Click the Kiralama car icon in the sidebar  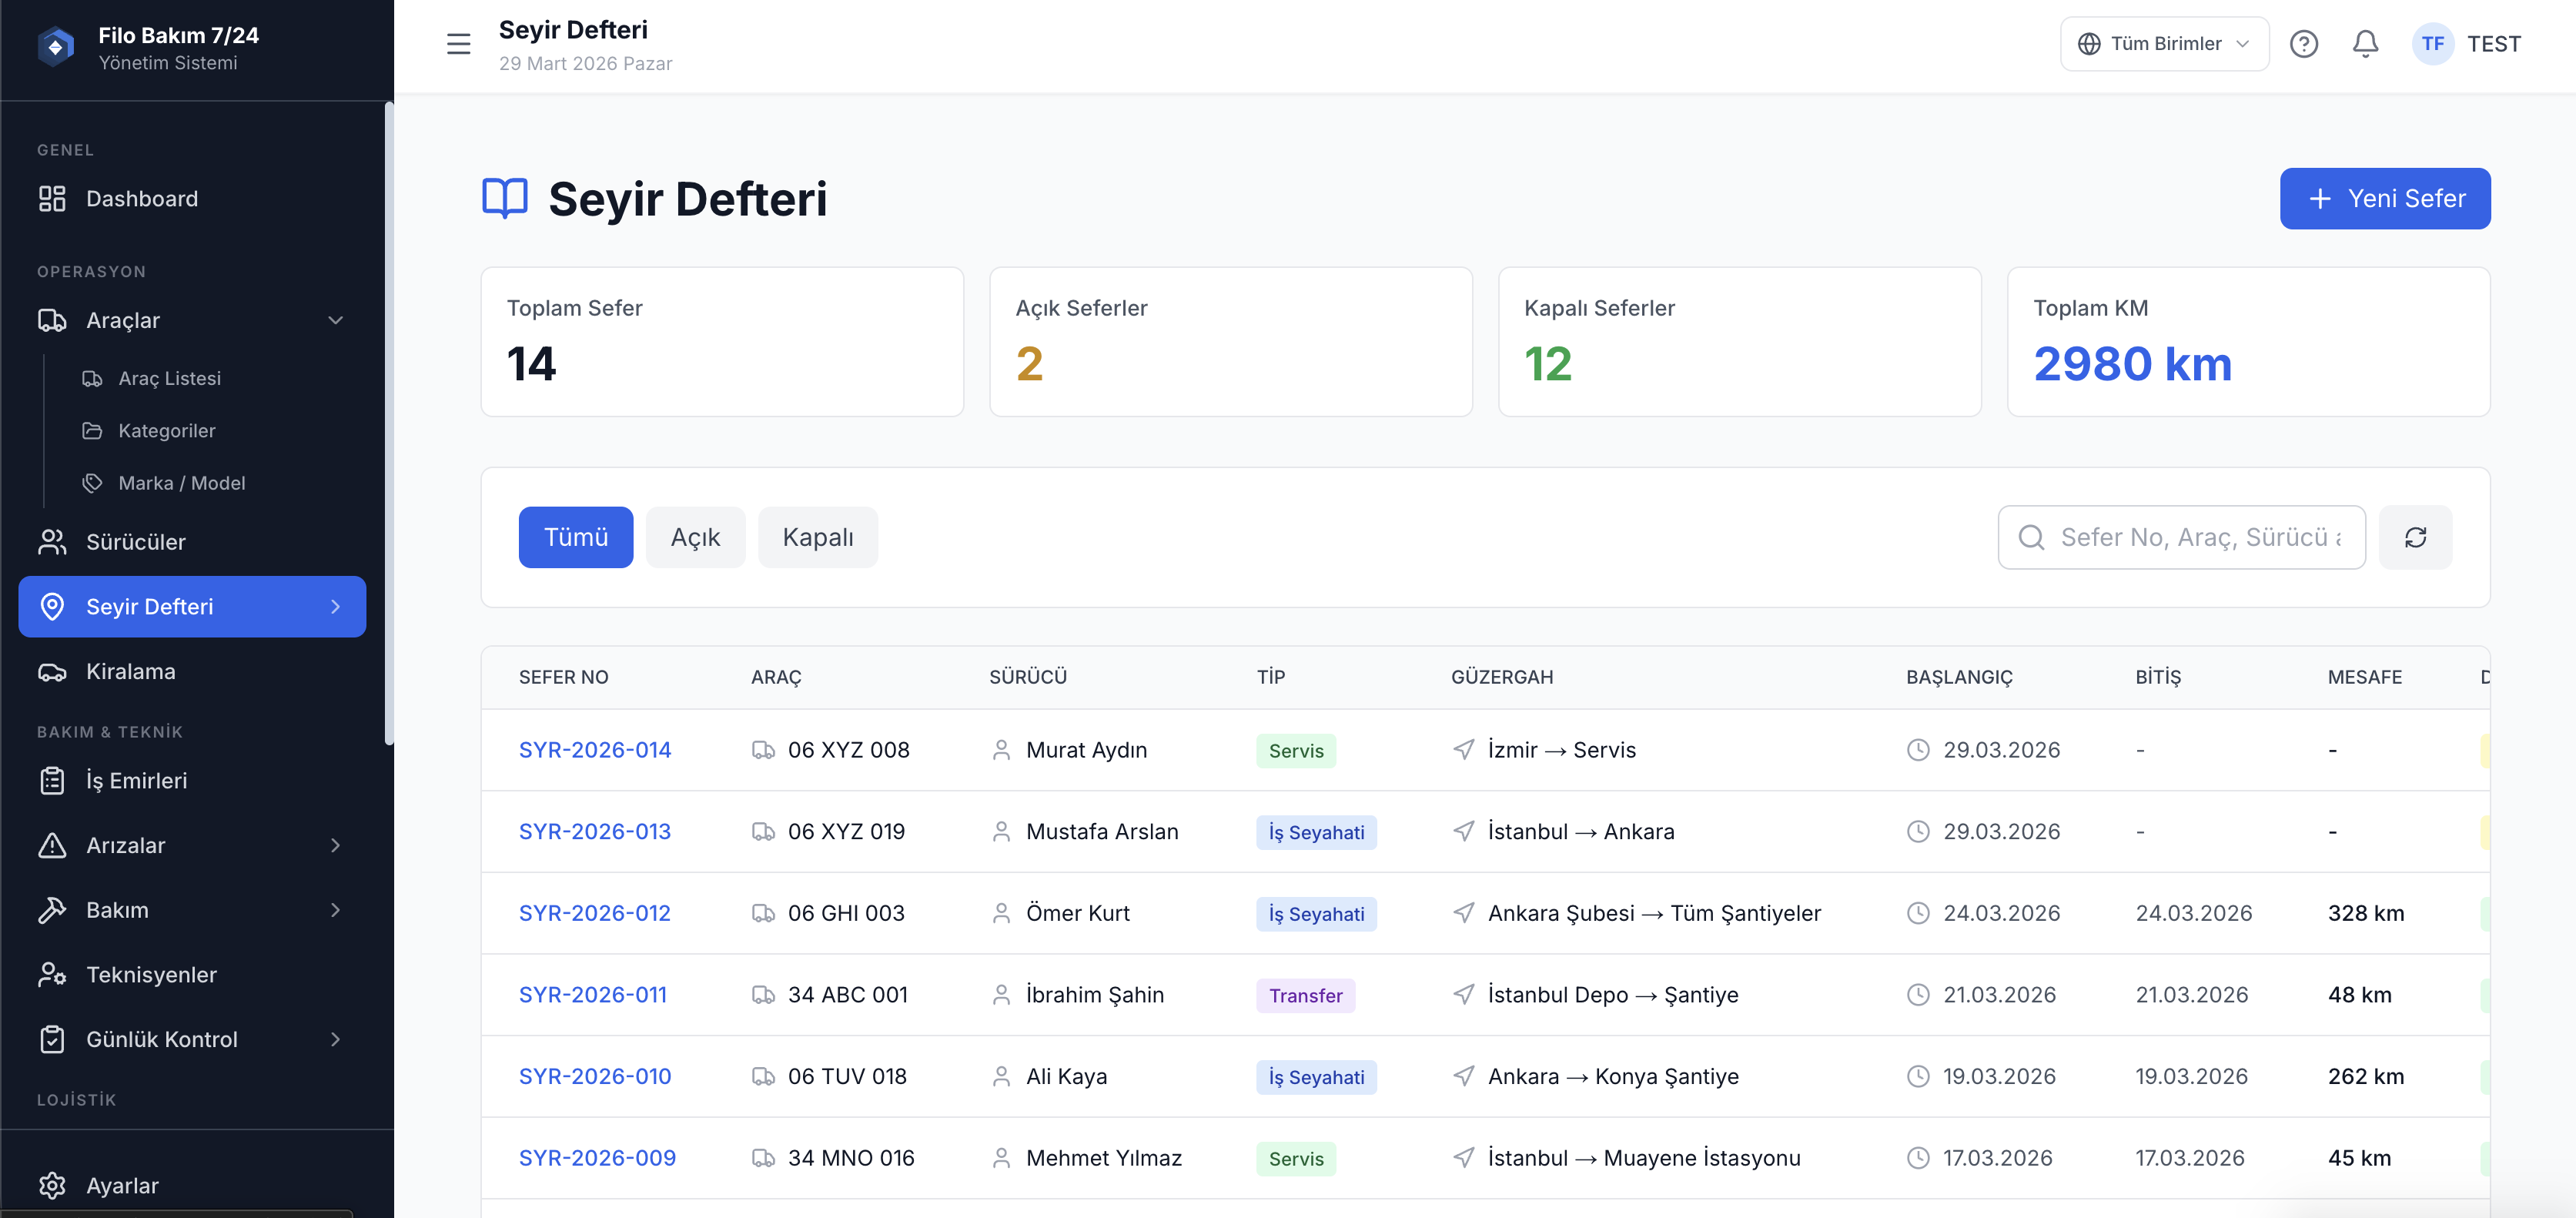[x=52, y=672]
